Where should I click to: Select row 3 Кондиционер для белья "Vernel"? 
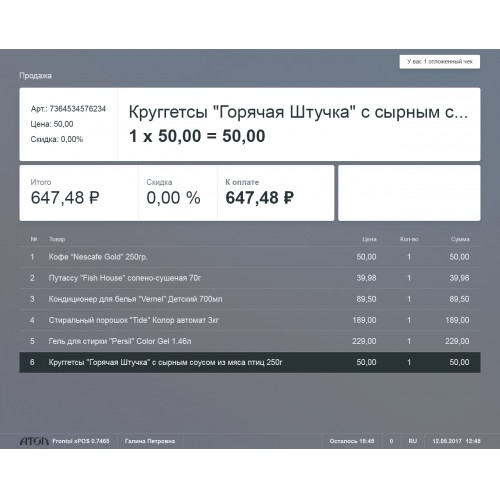click(250, 299)
